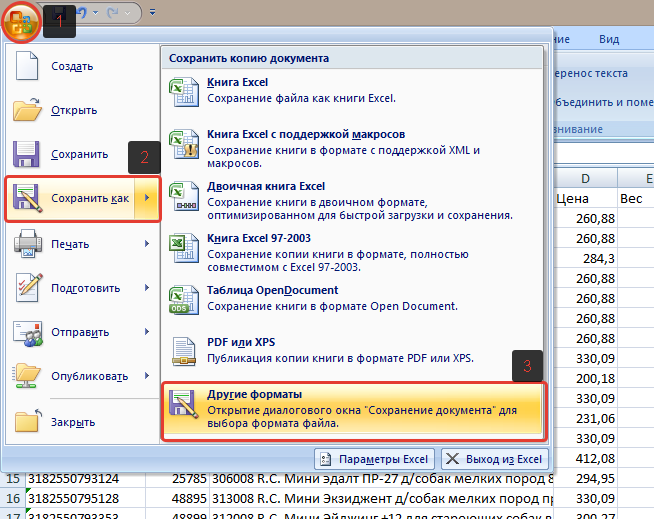
Task: Expand the Печать submenu arrow
Action: click(x=147, y=243)
